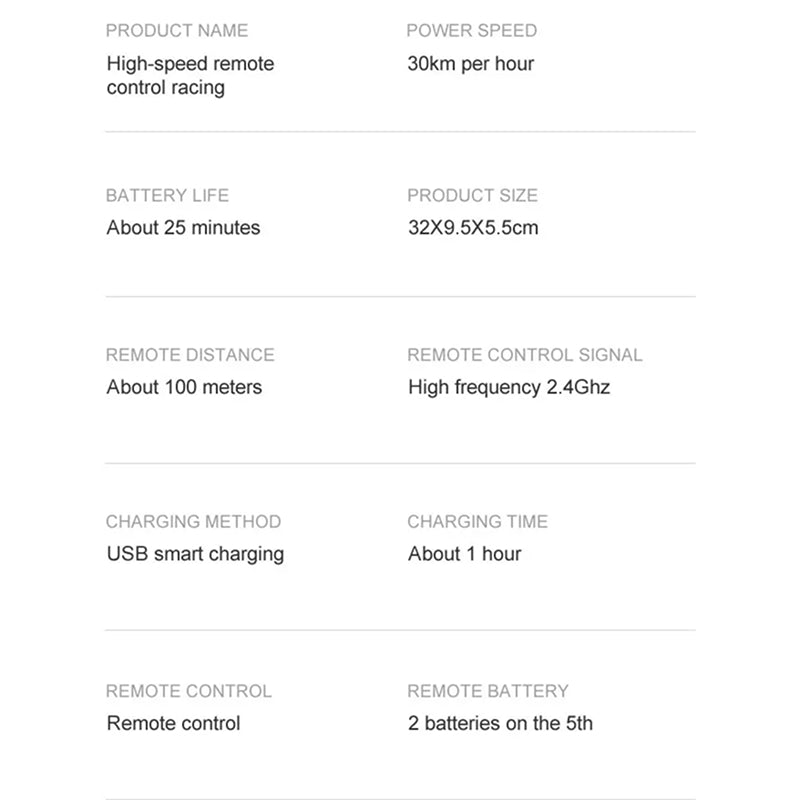This screenshot has width=800, height=800.
Task: Select the 32X9.5X5.5cm dimension text
Action: click(473, 228)
